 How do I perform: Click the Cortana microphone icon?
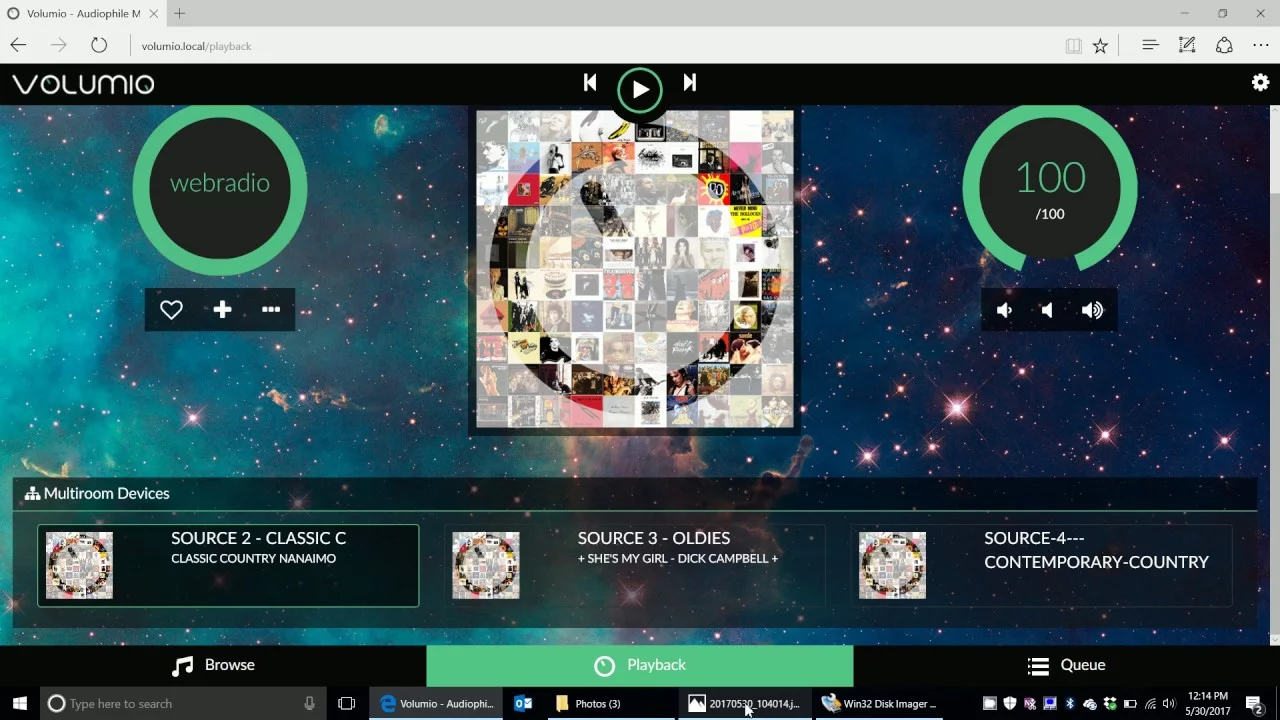pos(309,703)
